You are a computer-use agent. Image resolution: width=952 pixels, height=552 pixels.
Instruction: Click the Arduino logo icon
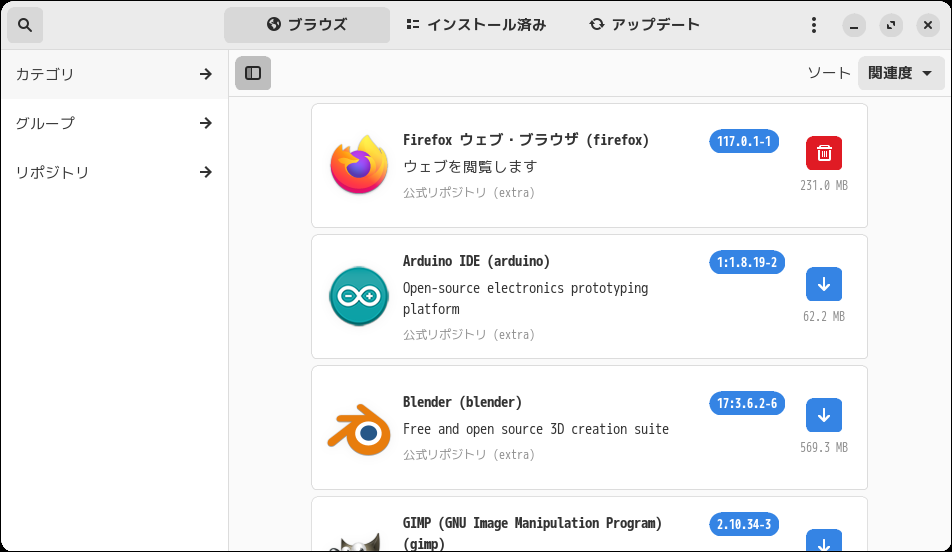tap(359, 296)
